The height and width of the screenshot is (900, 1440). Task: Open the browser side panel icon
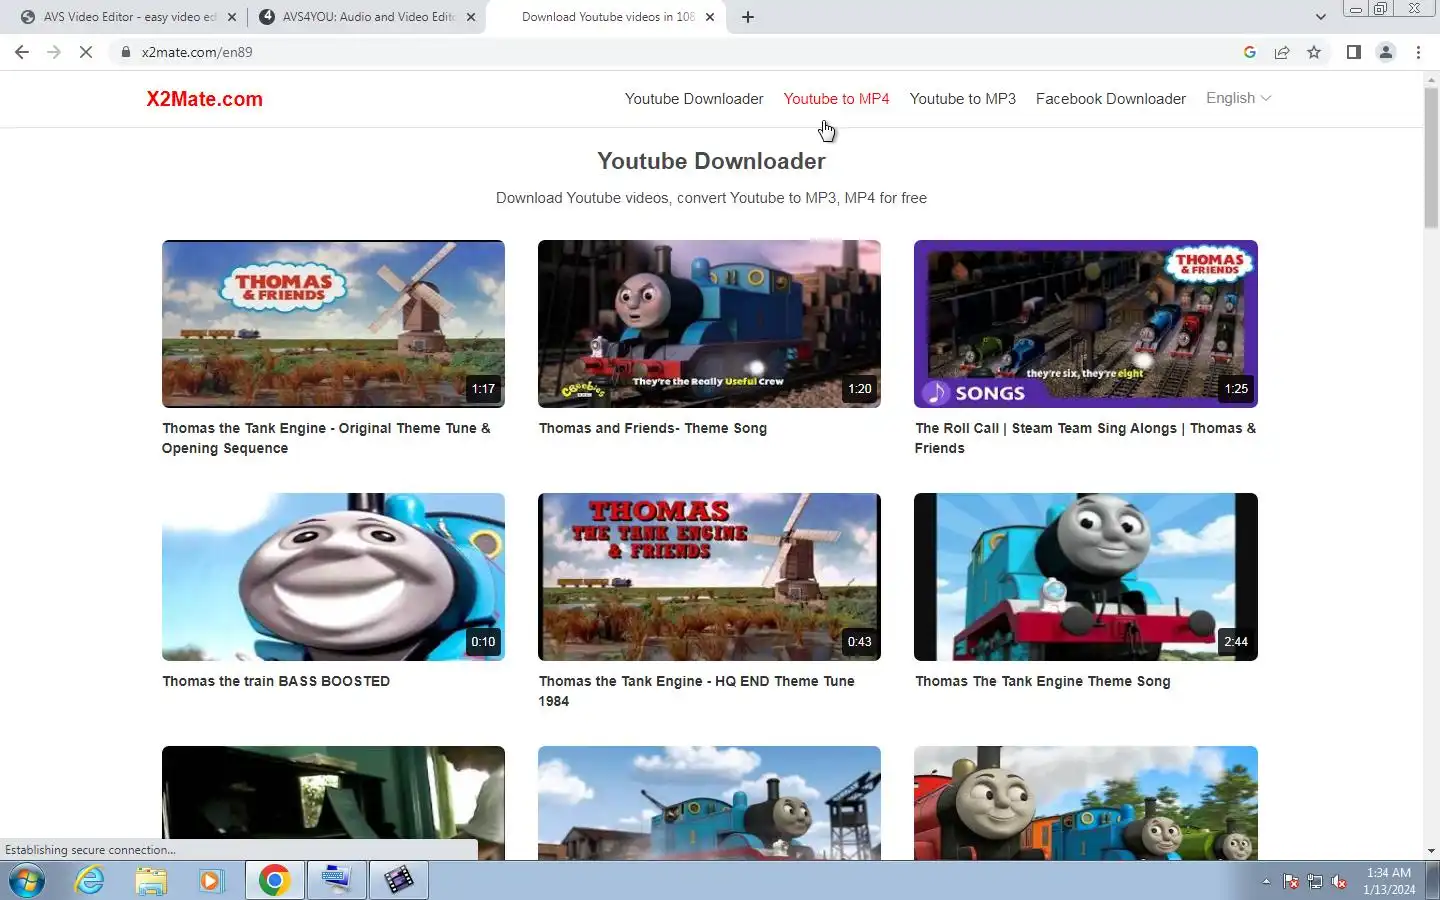(1354, 52)
